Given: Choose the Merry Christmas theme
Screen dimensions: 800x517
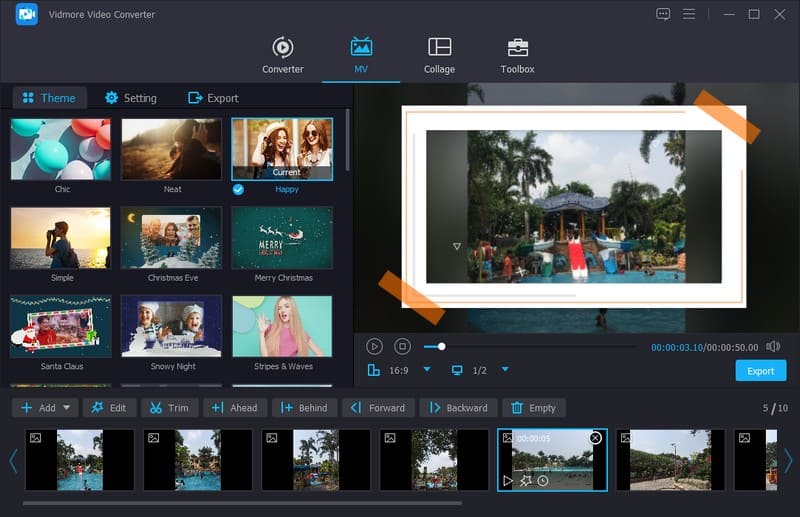Looking at the screenshot, I should [282, 238].
